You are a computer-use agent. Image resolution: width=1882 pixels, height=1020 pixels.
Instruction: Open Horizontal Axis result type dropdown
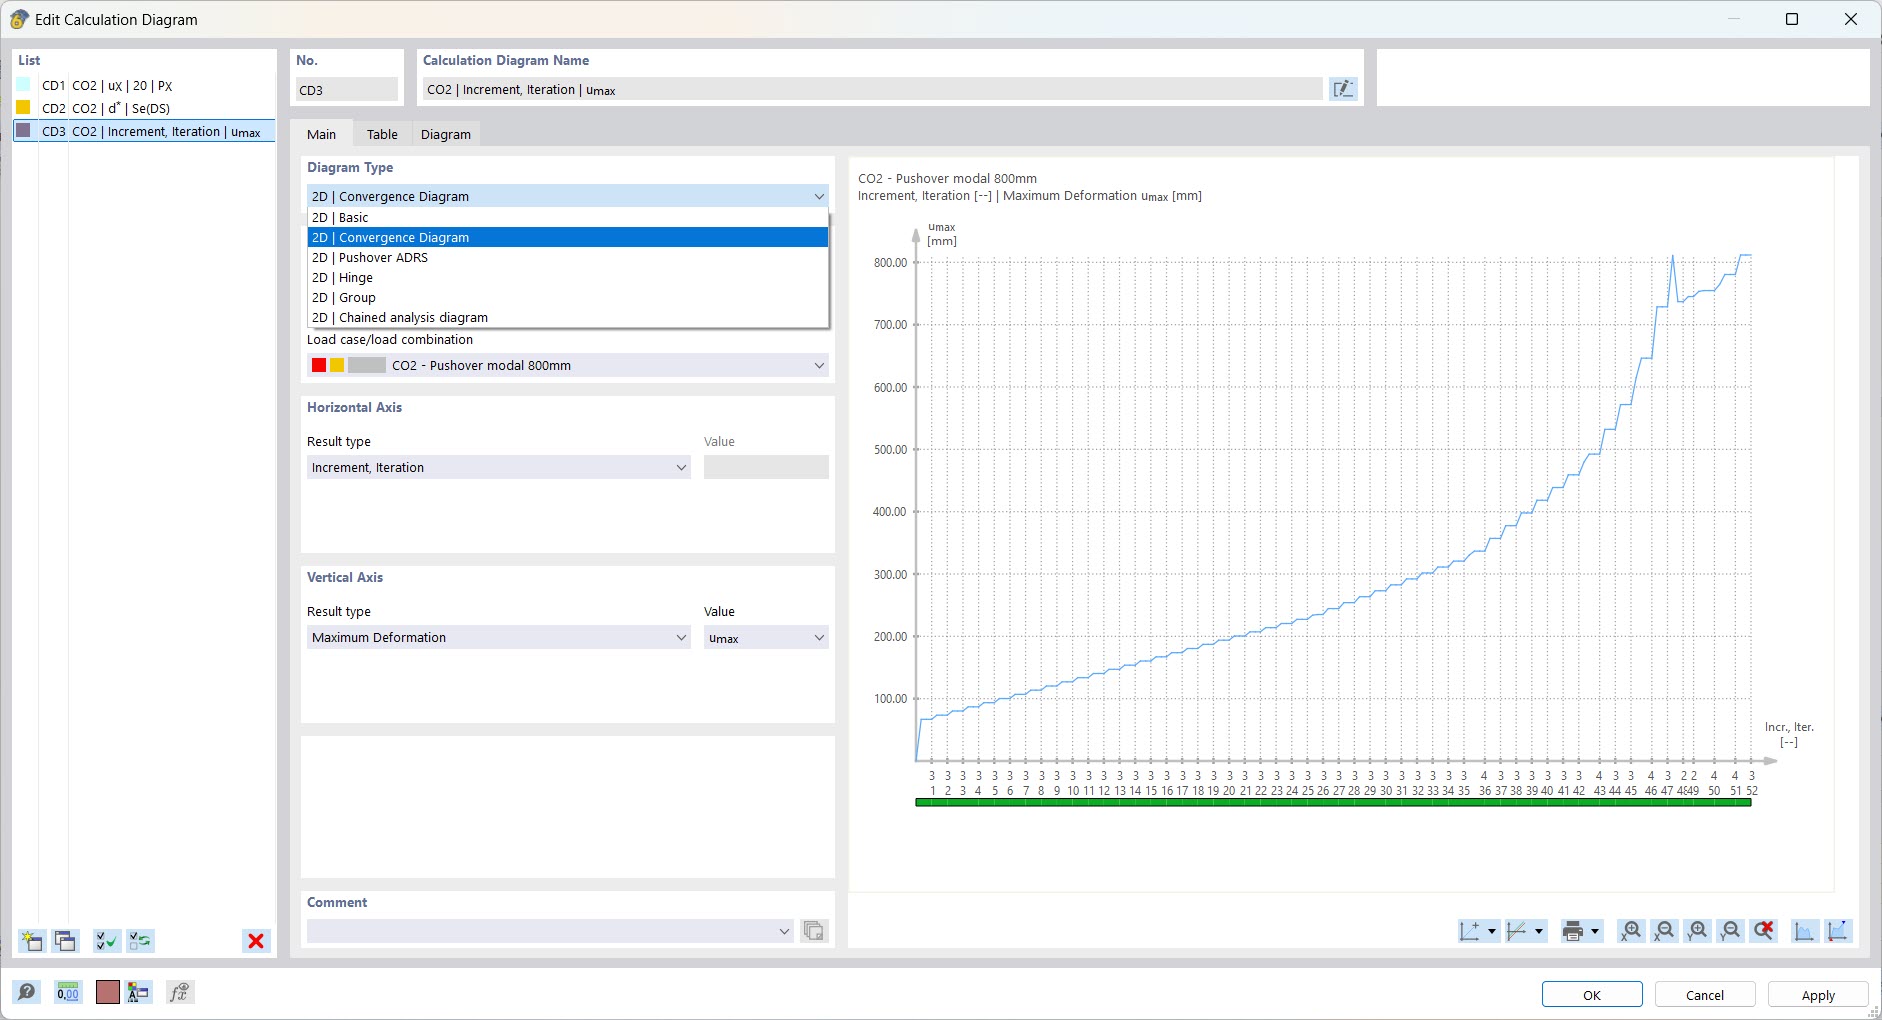pyautogui.click(x=681, y=467)
